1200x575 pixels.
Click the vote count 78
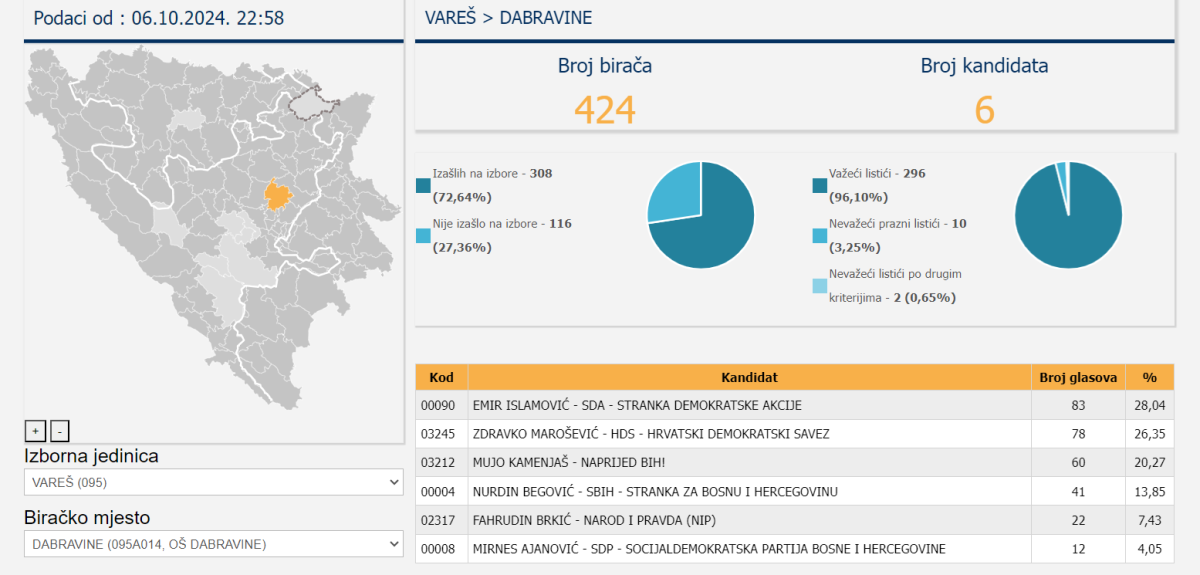[x=1078, y=434]
